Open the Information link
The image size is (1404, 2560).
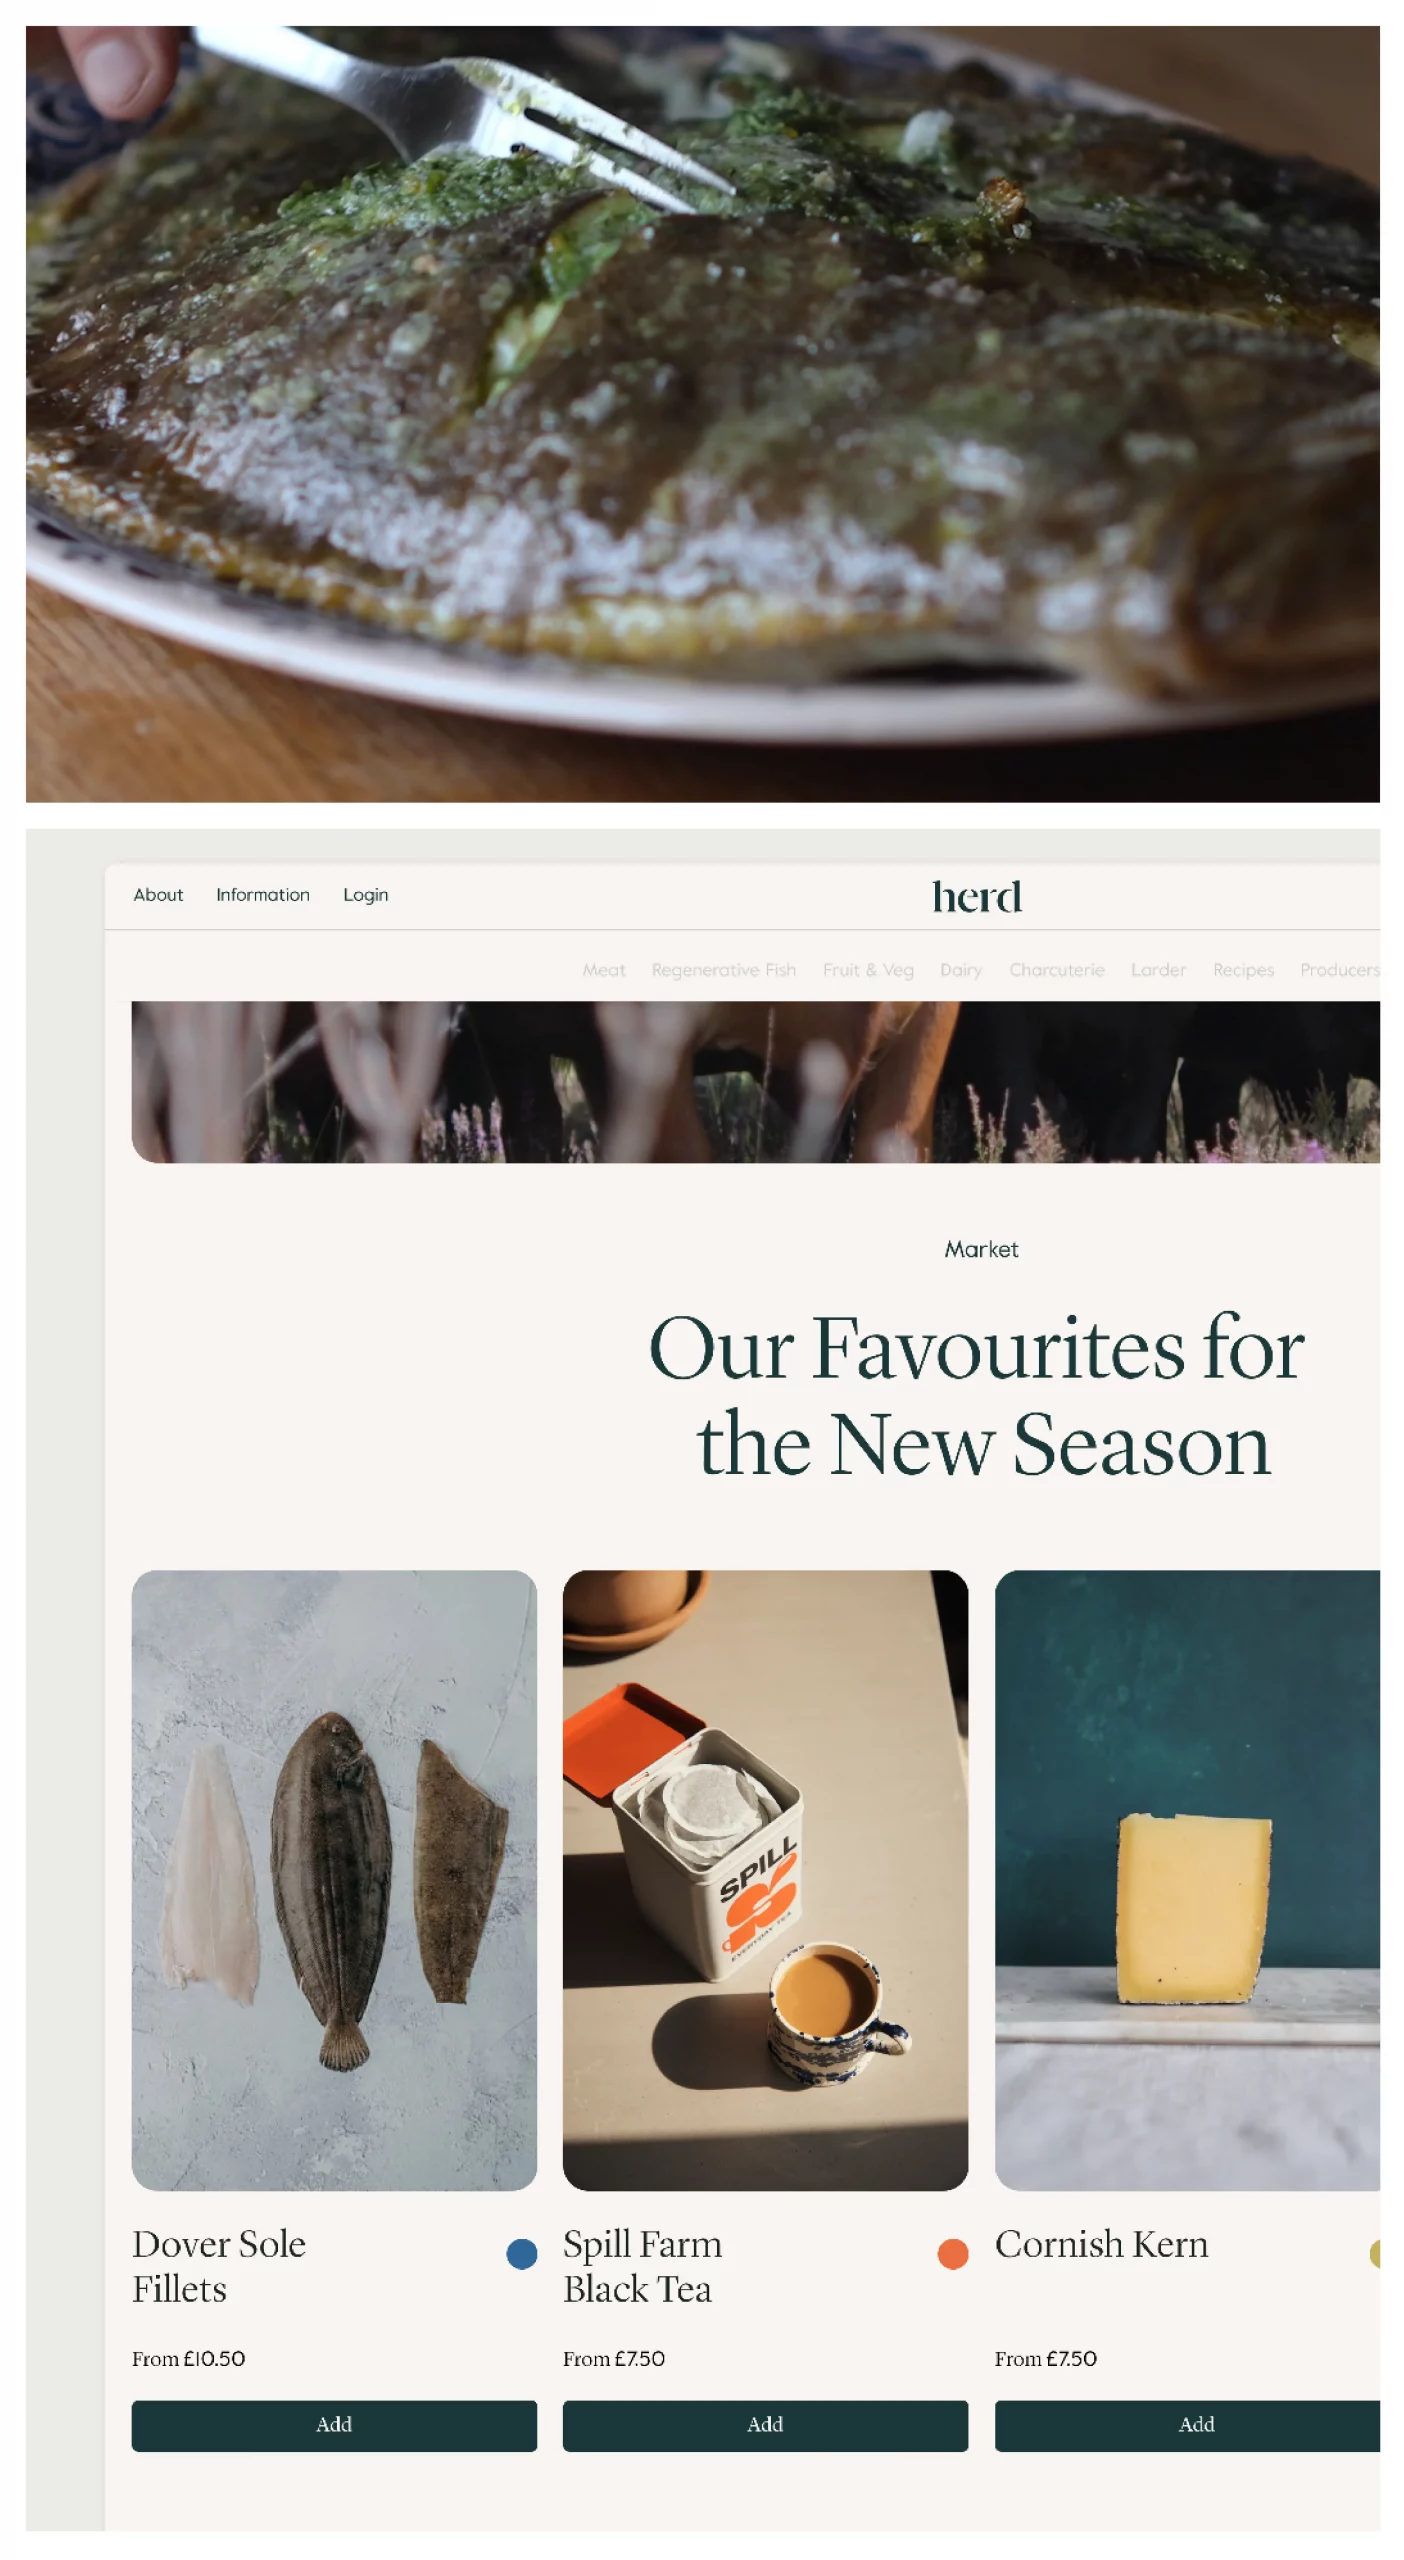point(263,895)
